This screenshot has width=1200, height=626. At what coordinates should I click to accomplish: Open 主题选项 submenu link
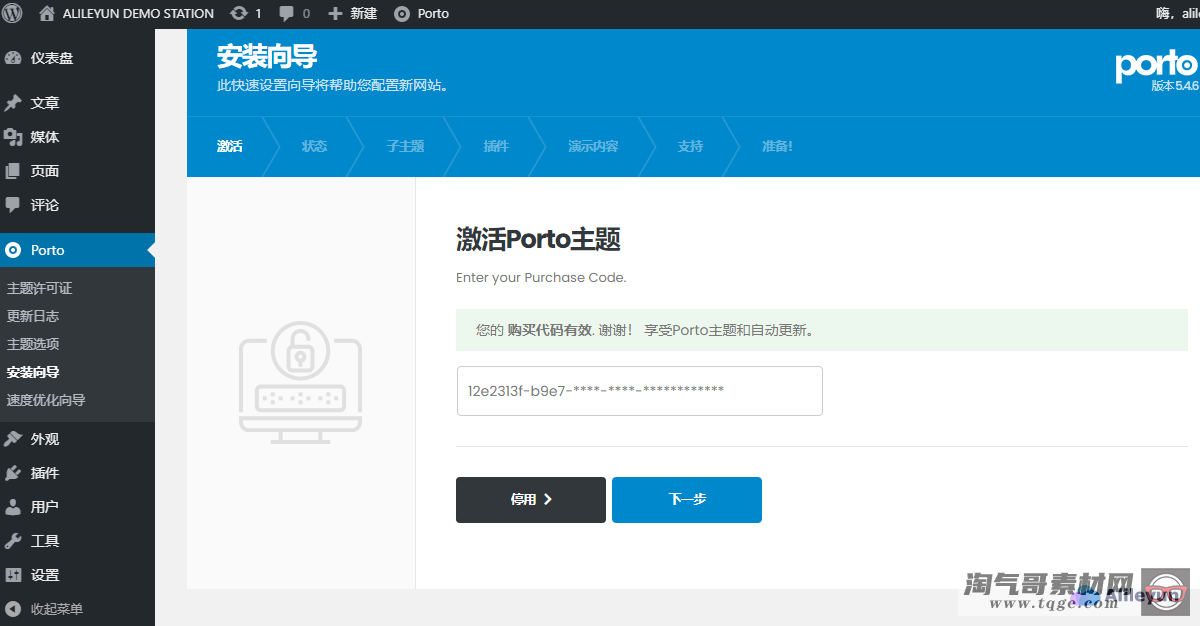[x=33, y=344]
